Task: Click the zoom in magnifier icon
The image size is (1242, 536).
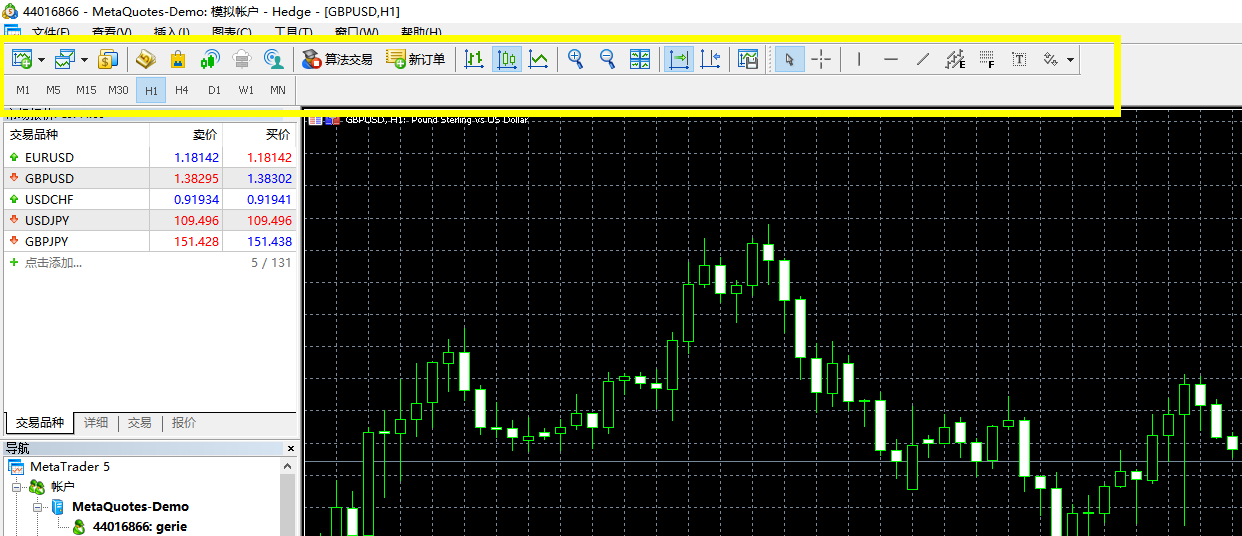Action: point(575,60)
